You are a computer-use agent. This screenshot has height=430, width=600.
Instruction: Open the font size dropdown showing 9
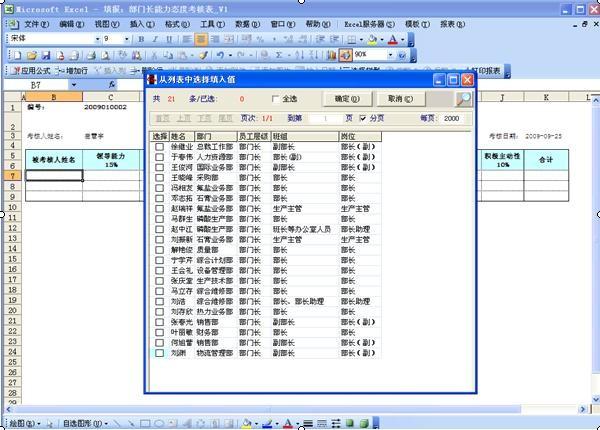(126, 39)
